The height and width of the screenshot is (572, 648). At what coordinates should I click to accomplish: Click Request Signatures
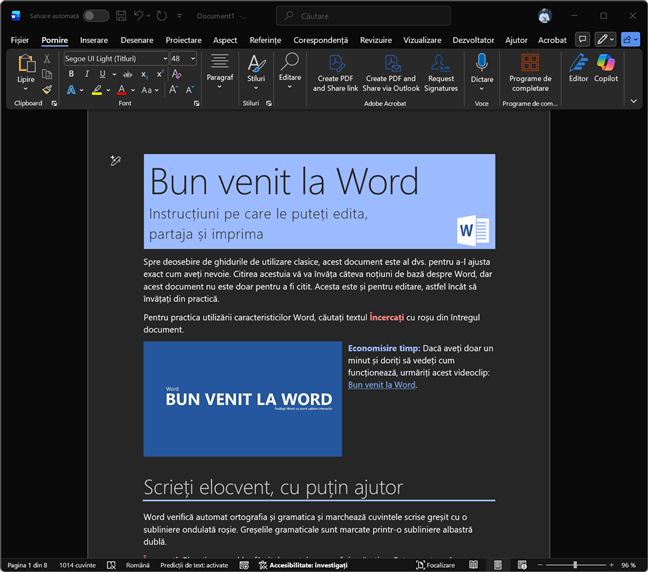point(441,73)
